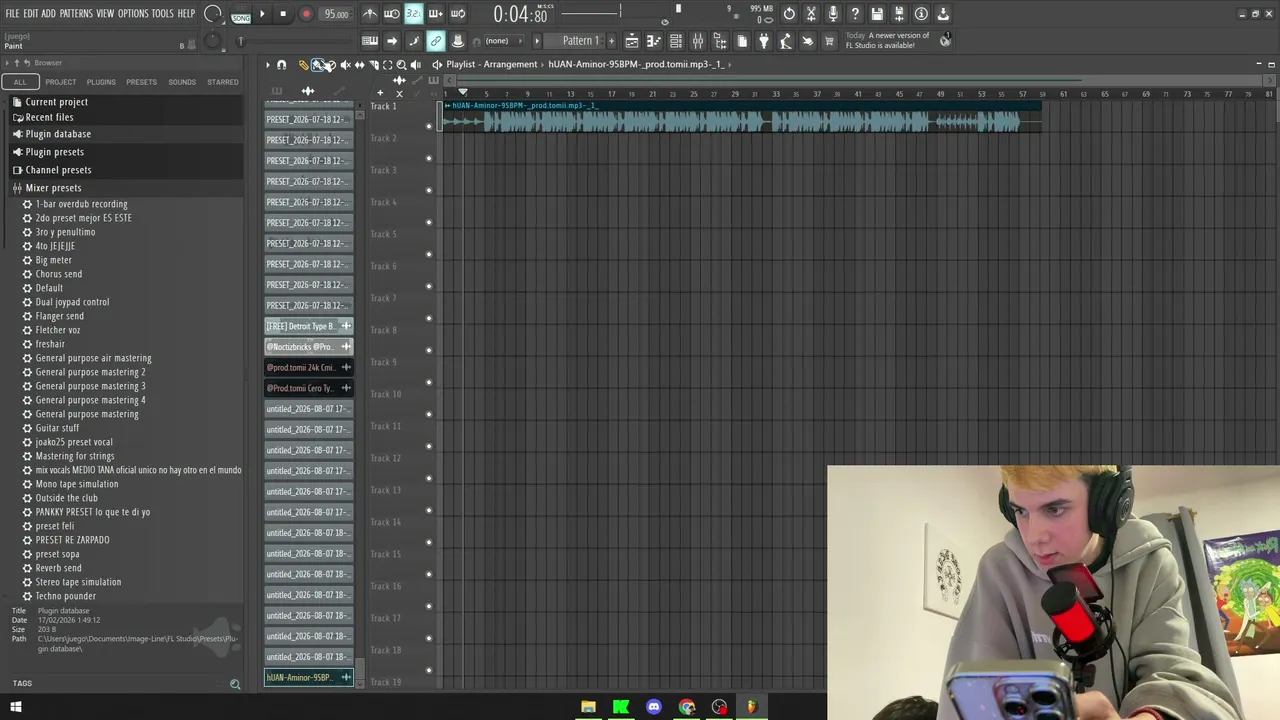
Task: Save the project with the floppy icon
Action: pyautogui.click(x=877, y=14)
